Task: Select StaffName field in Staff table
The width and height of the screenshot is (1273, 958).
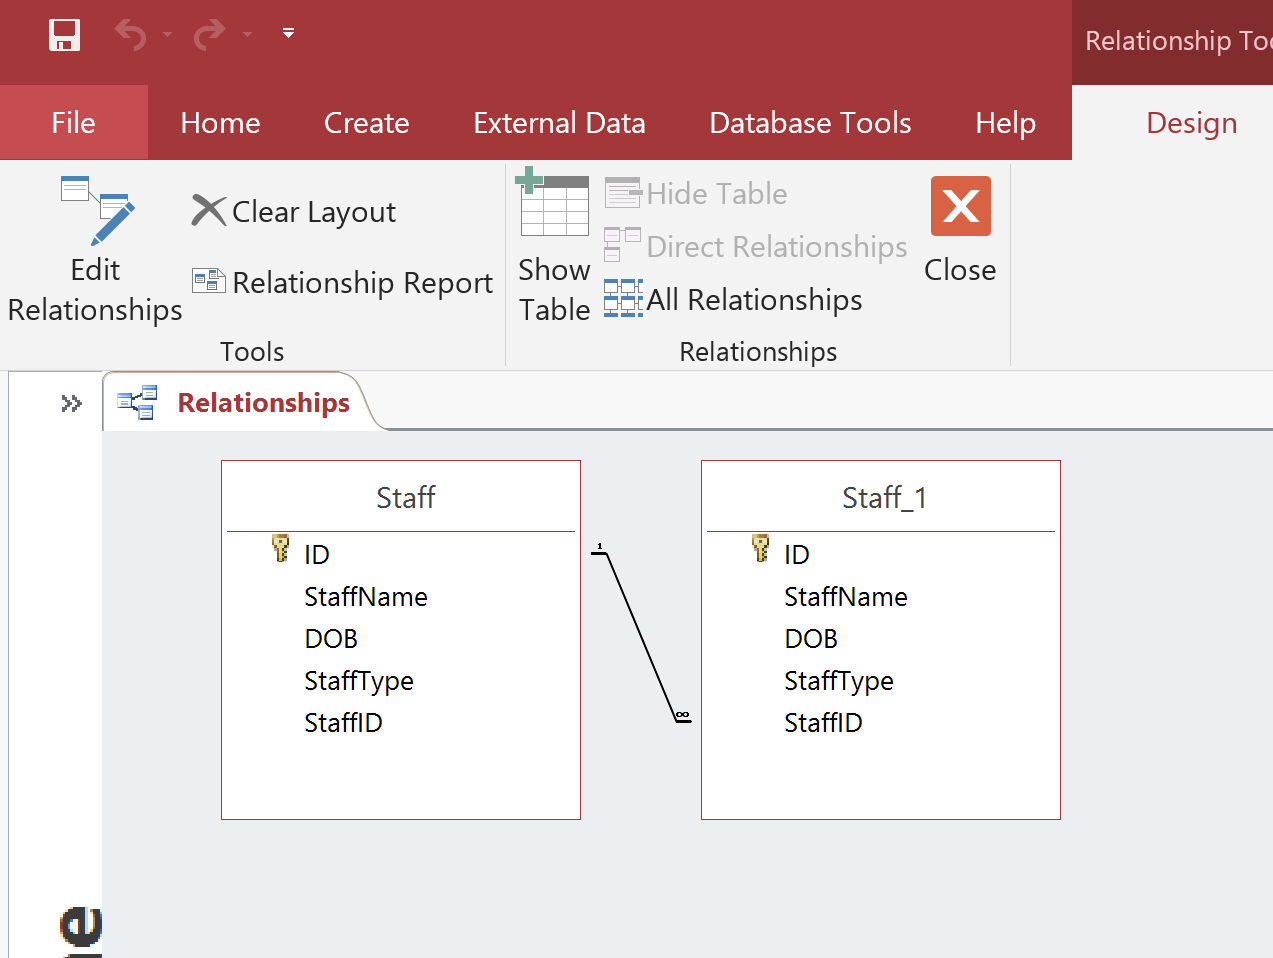Action: coord(366,597)
